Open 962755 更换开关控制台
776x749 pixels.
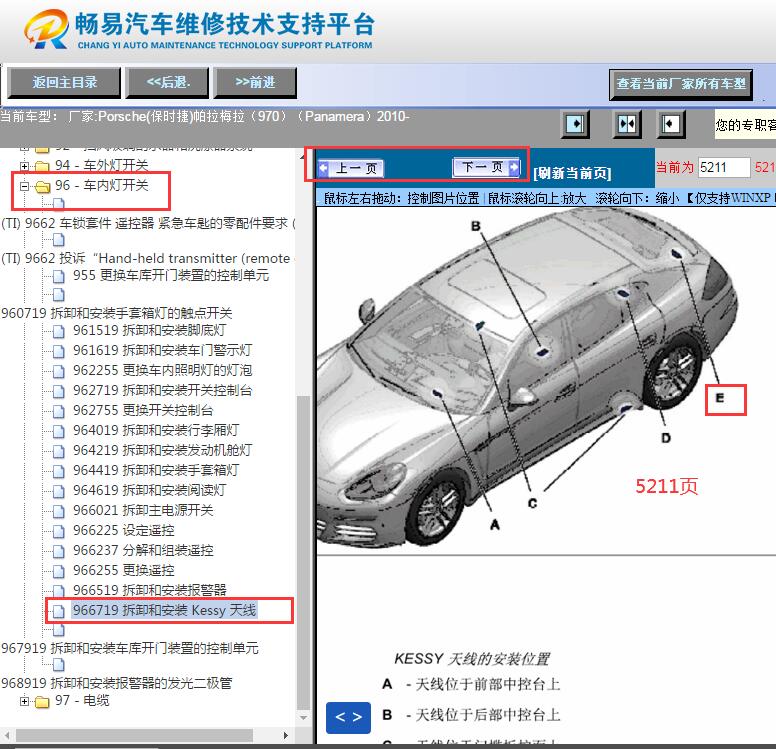tap(143, 410)
